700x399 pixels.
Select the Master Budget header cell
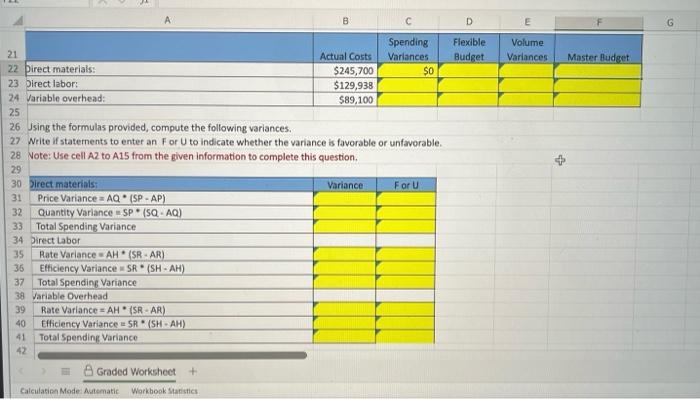[598, 49]
